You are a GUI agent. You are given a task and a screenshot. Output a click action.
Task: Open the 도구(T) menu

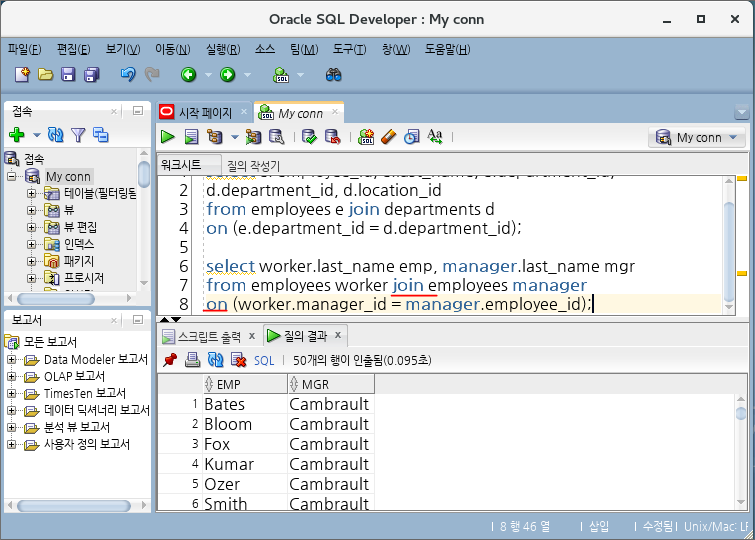[350, 49]
